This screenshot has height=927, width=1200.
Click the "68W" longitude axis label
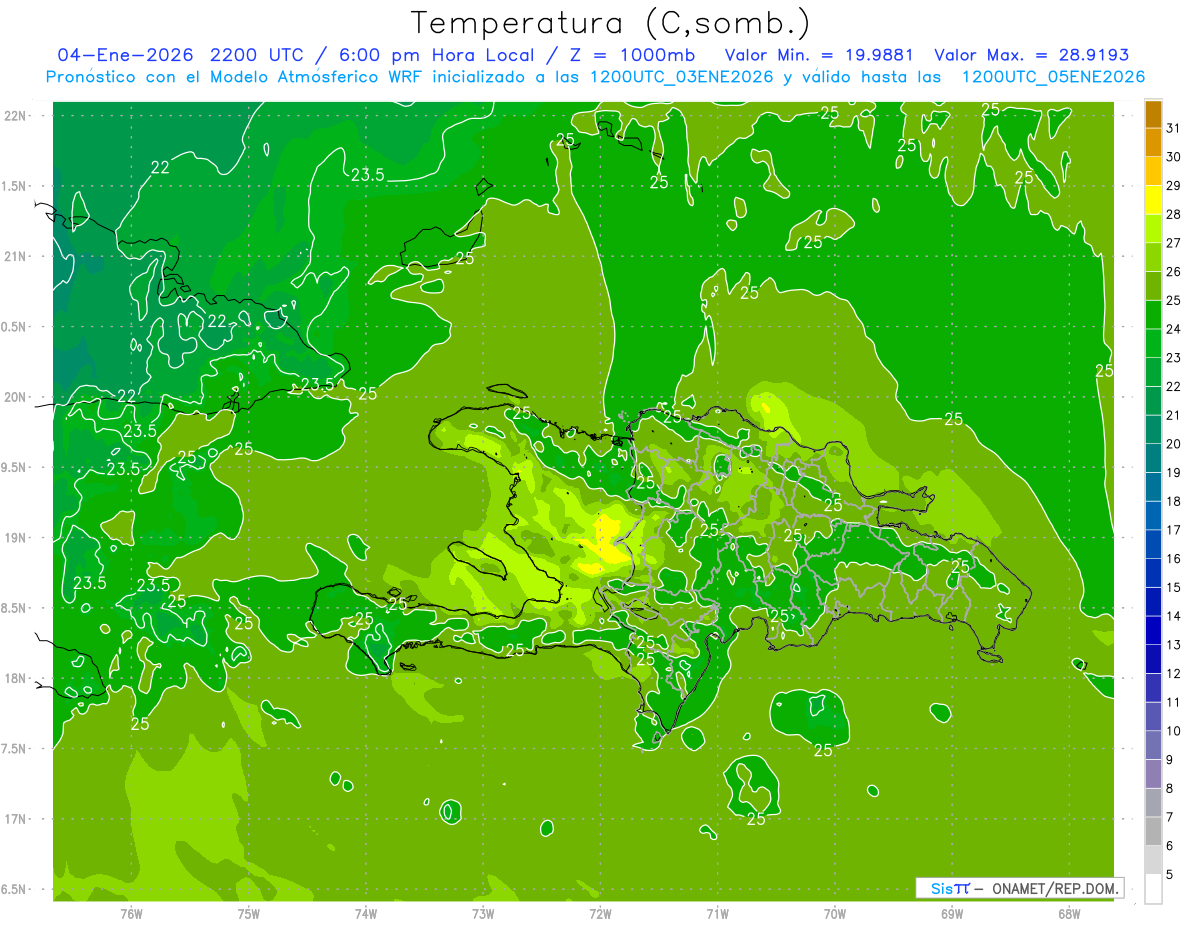click(1069, 914)
